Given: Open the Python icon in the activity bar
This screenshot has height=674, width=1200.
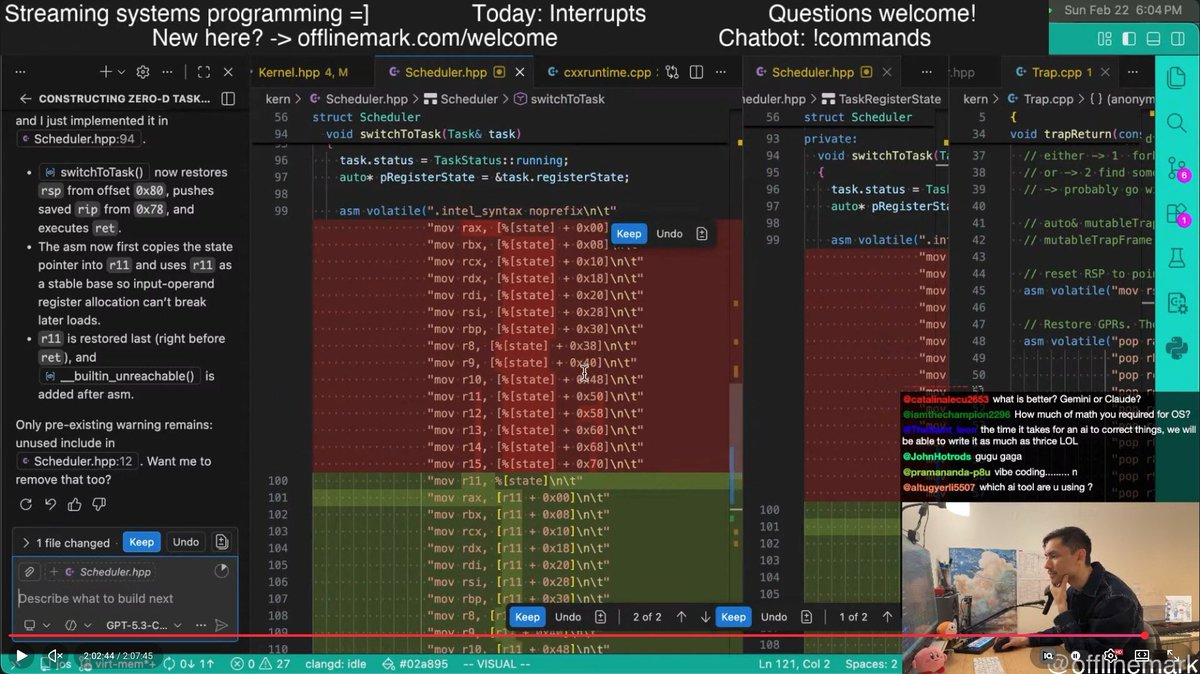Looking at the screenshot, I should (x=1177, y=349).
